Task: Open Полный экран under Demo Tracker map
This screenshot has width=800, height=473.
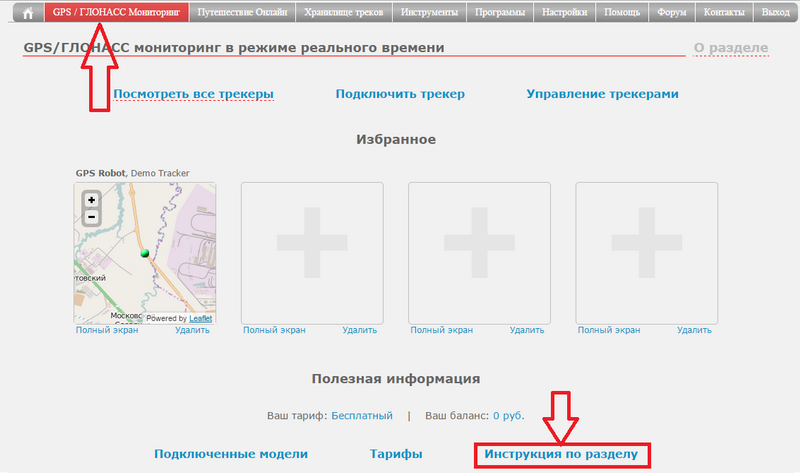Action: tap(107, 330)
